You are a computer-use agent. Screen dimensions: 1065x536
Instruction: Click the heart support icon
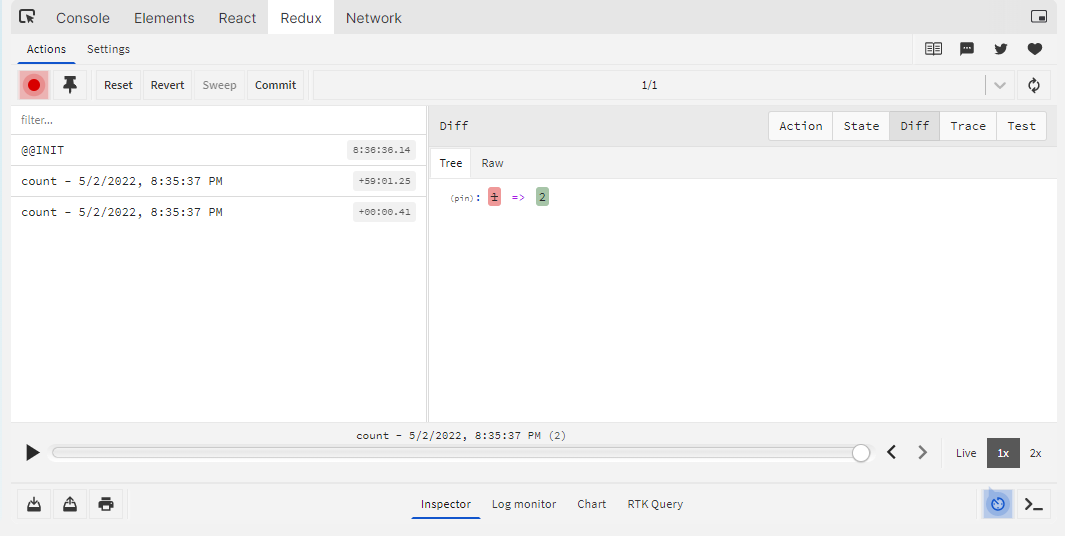click(1034, 49)
